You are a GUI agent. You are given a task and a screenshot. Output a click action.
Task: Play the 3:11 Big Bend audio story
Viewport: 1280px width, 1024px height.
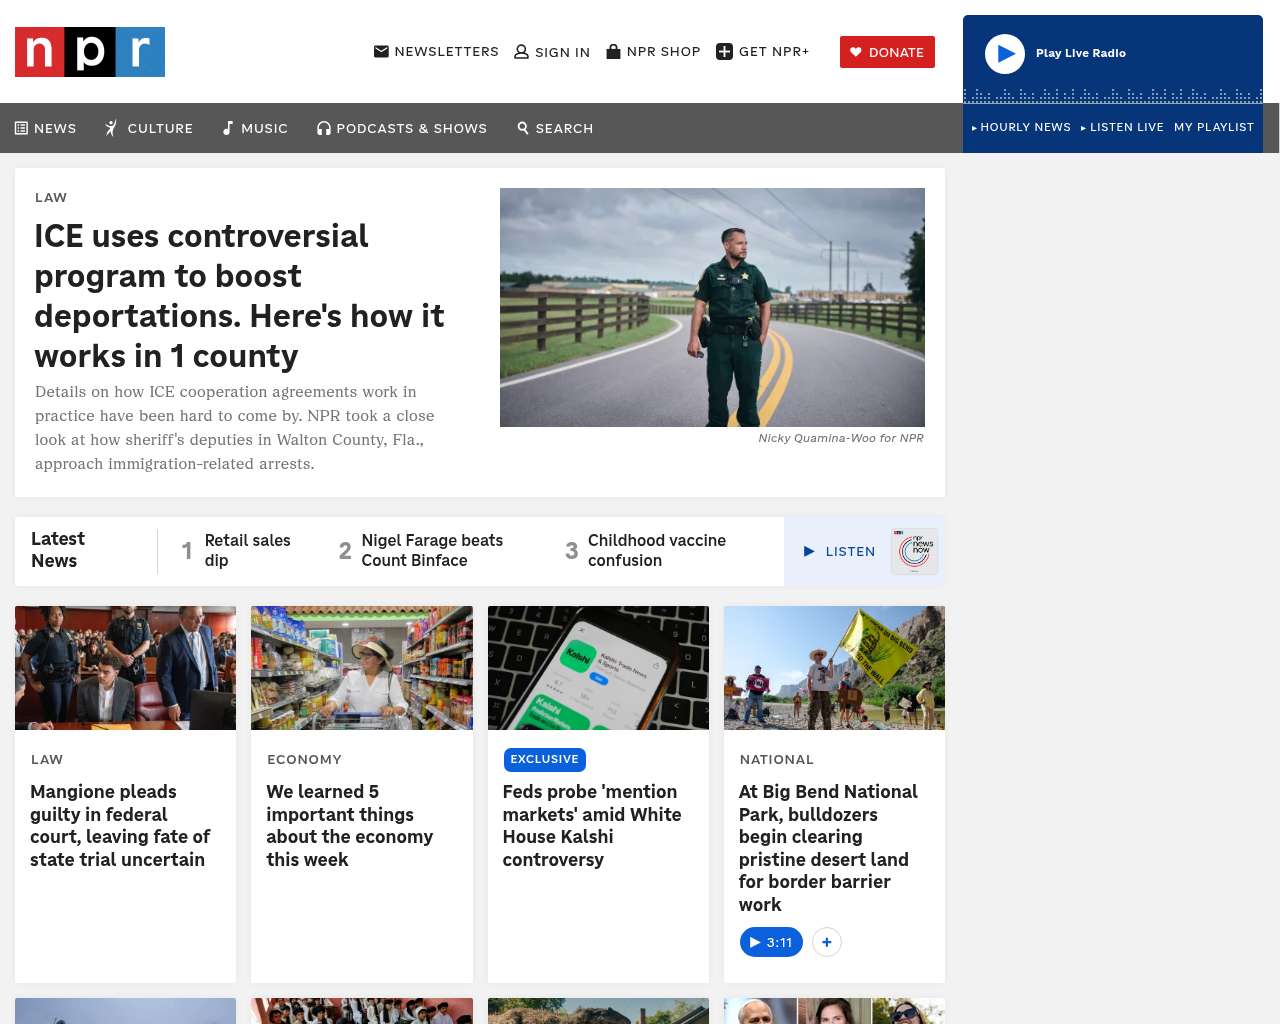pos(771,942)
